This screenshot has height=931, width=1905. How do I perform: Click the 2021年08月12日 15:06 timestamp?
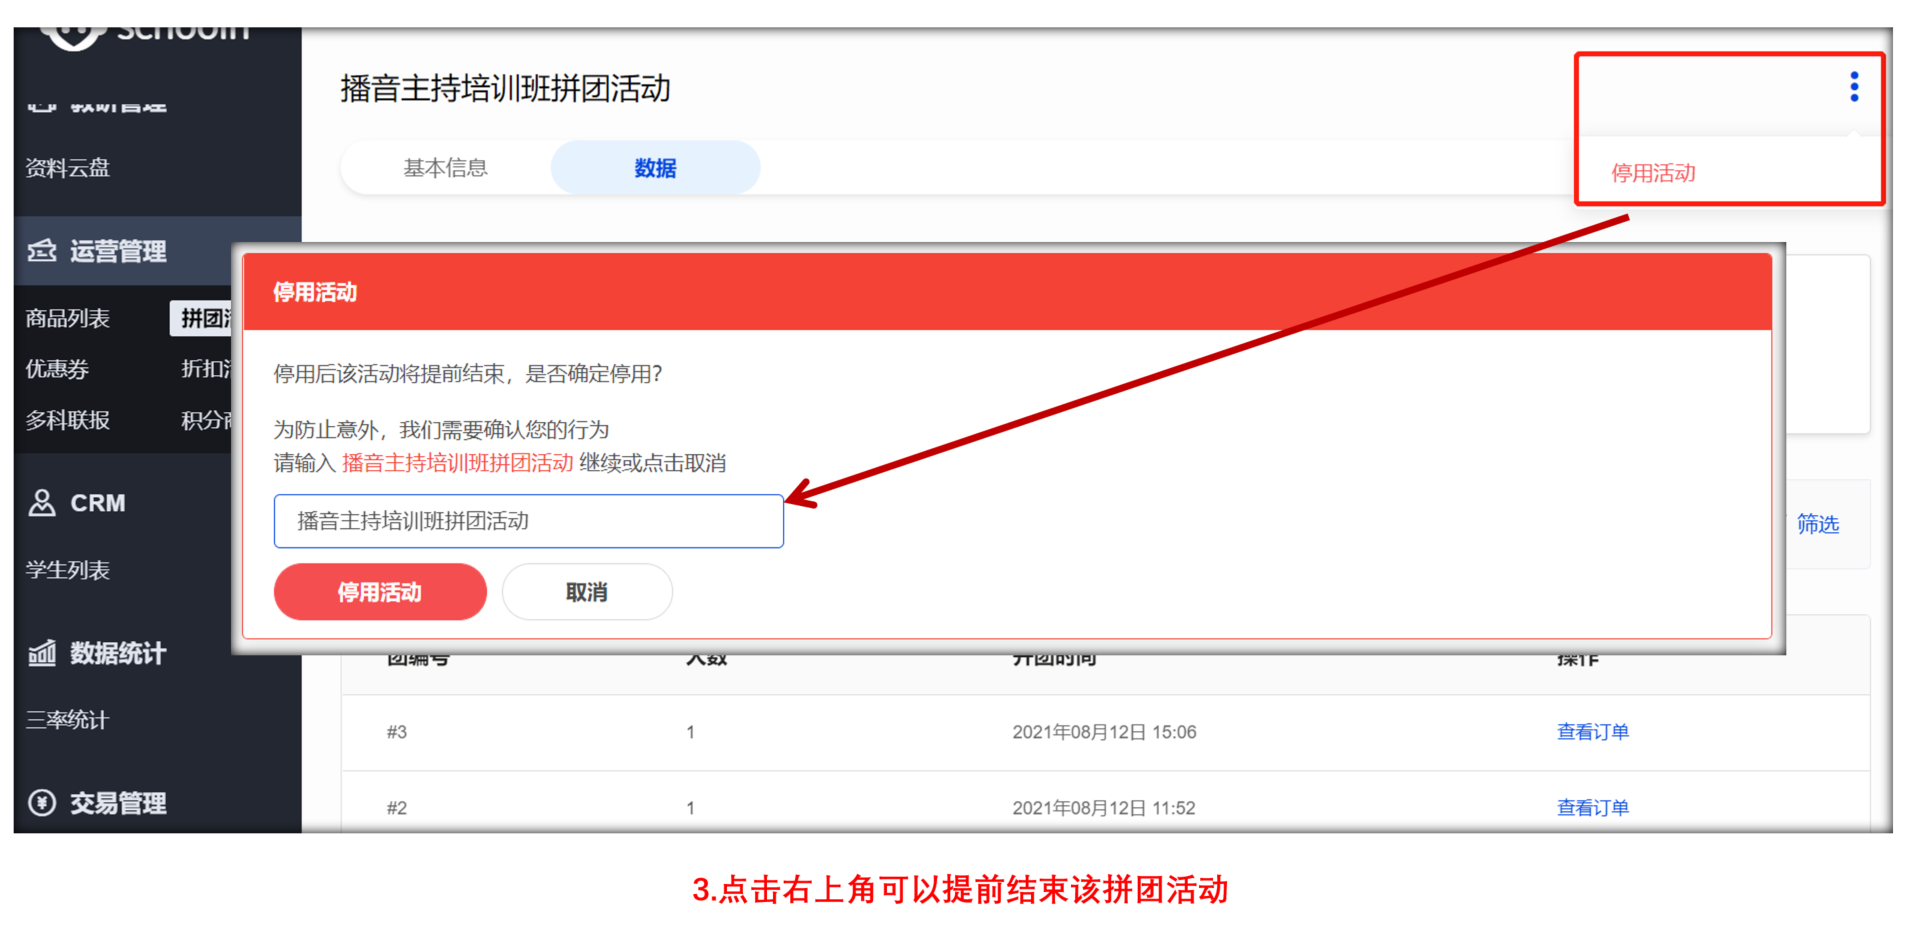1104,732
